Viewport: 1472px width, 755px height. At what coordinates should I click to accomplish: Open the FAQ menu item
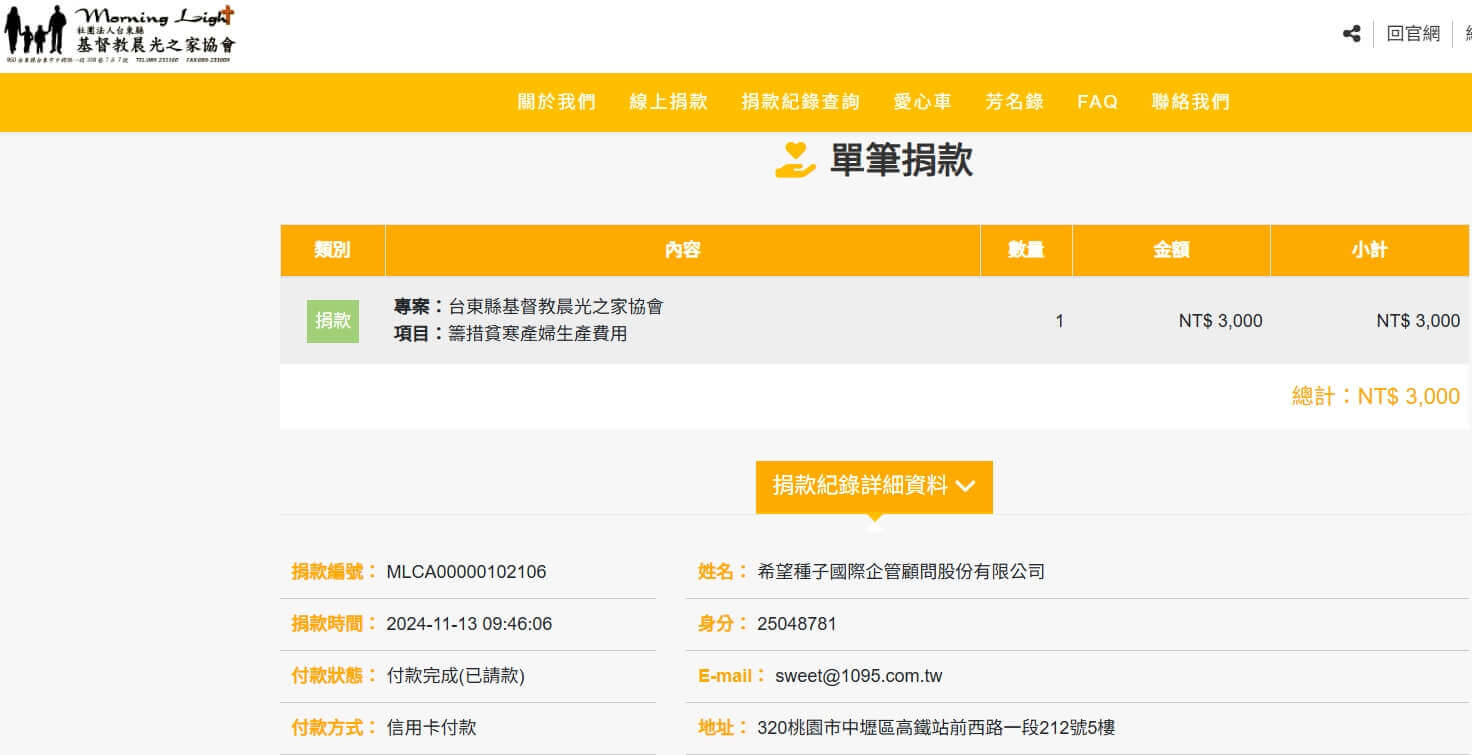coord(1097,102)
